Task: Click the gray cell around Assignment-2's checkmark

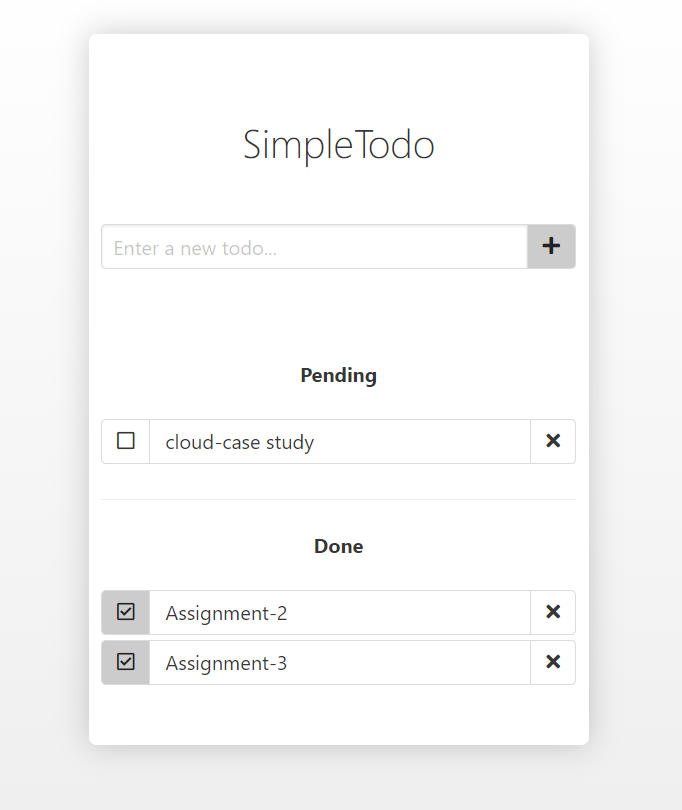Action: click(126, 612)
